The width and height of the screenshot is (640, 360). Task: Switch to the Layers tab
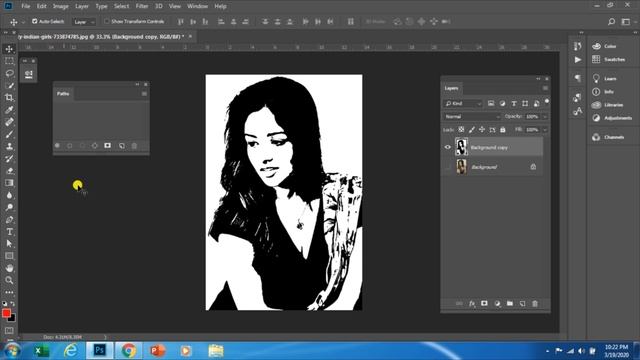[451, 88]
